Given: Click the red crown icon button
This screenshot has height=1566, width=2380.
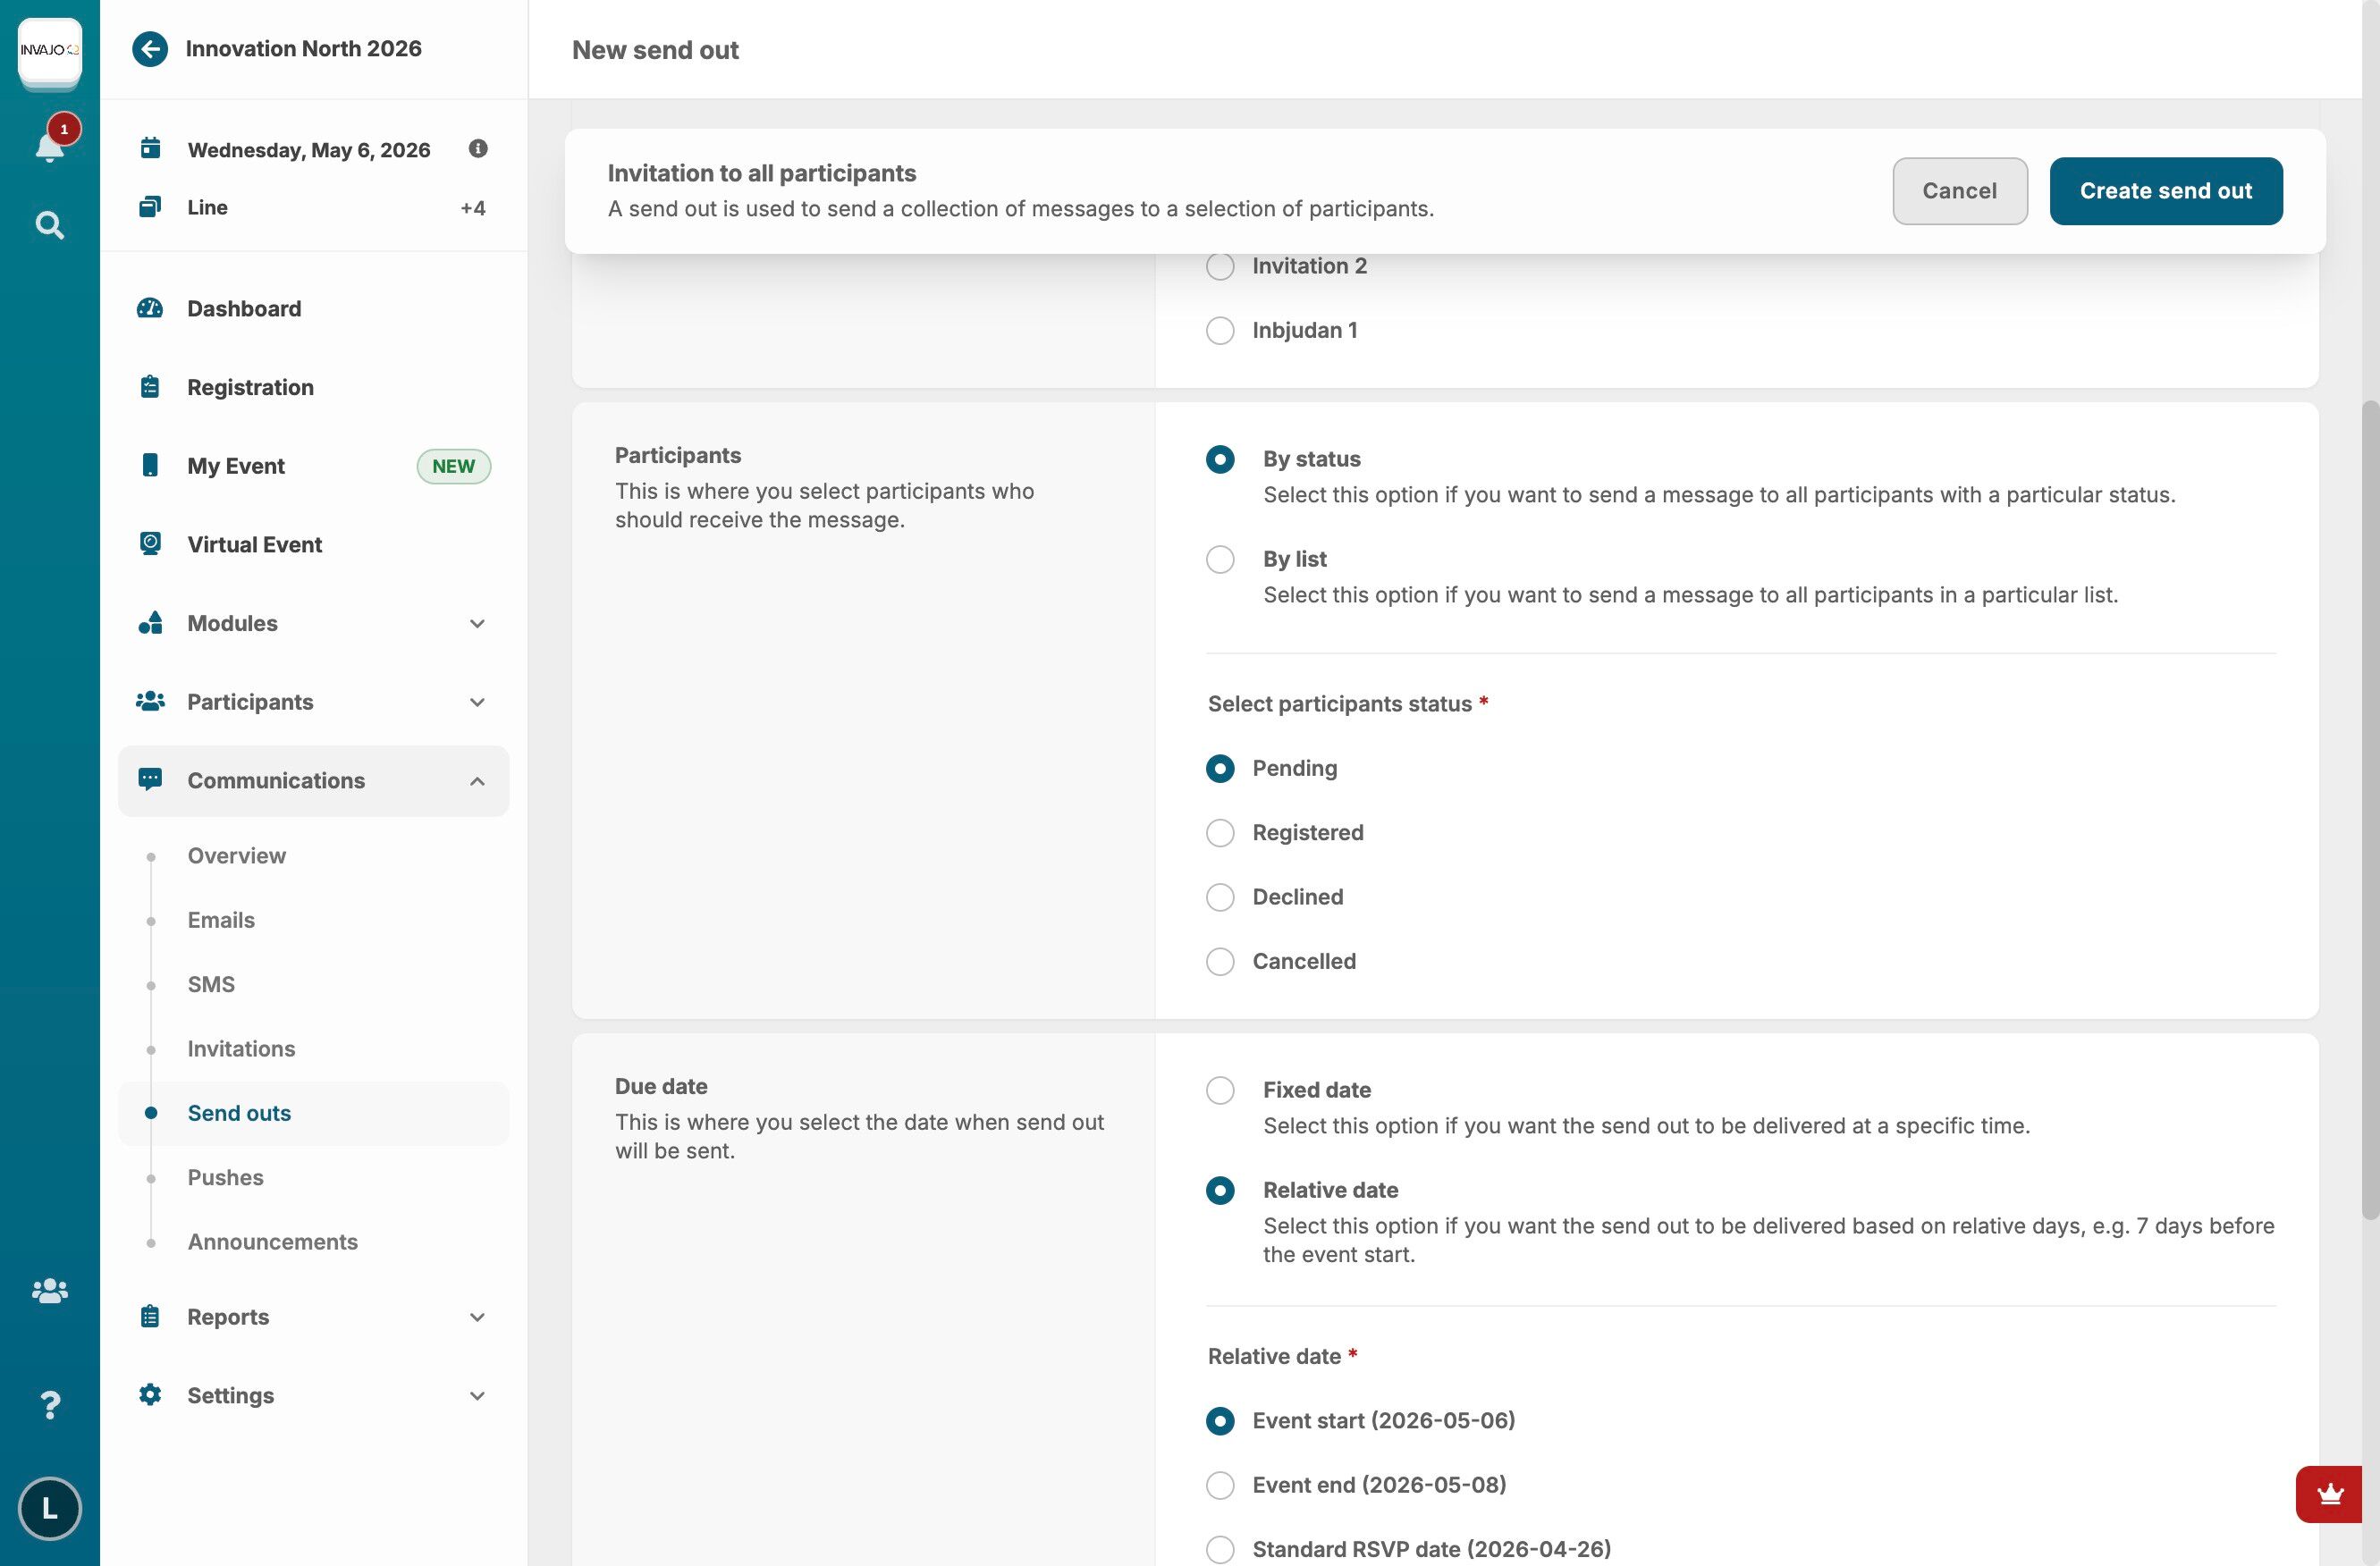Looking at the screenshot, I should (2330, 1494).
